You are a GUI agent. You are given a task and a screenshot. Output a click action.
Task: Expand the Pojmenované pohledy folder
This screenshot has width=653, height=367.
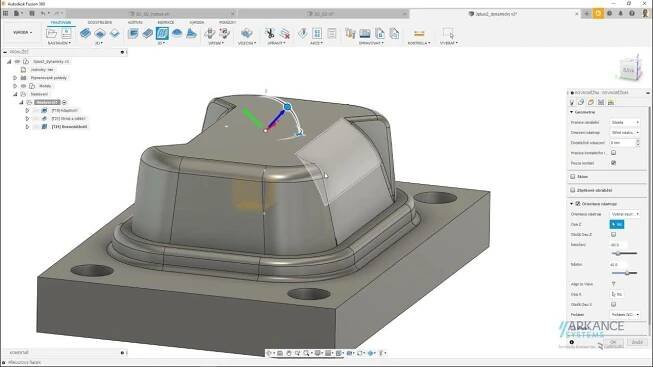click(15, 78)
